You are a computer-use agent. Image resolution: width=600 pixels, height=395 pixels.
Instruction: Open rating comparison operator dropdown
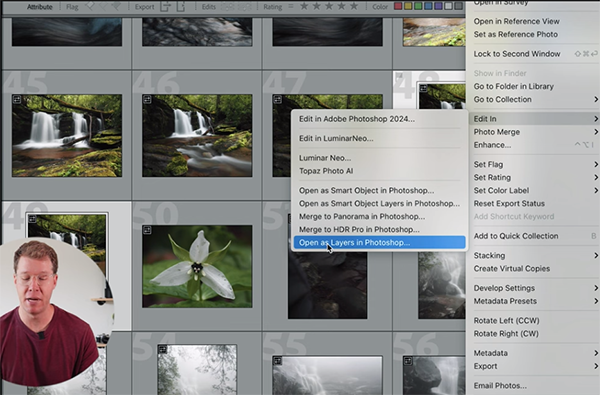point(291,7)
